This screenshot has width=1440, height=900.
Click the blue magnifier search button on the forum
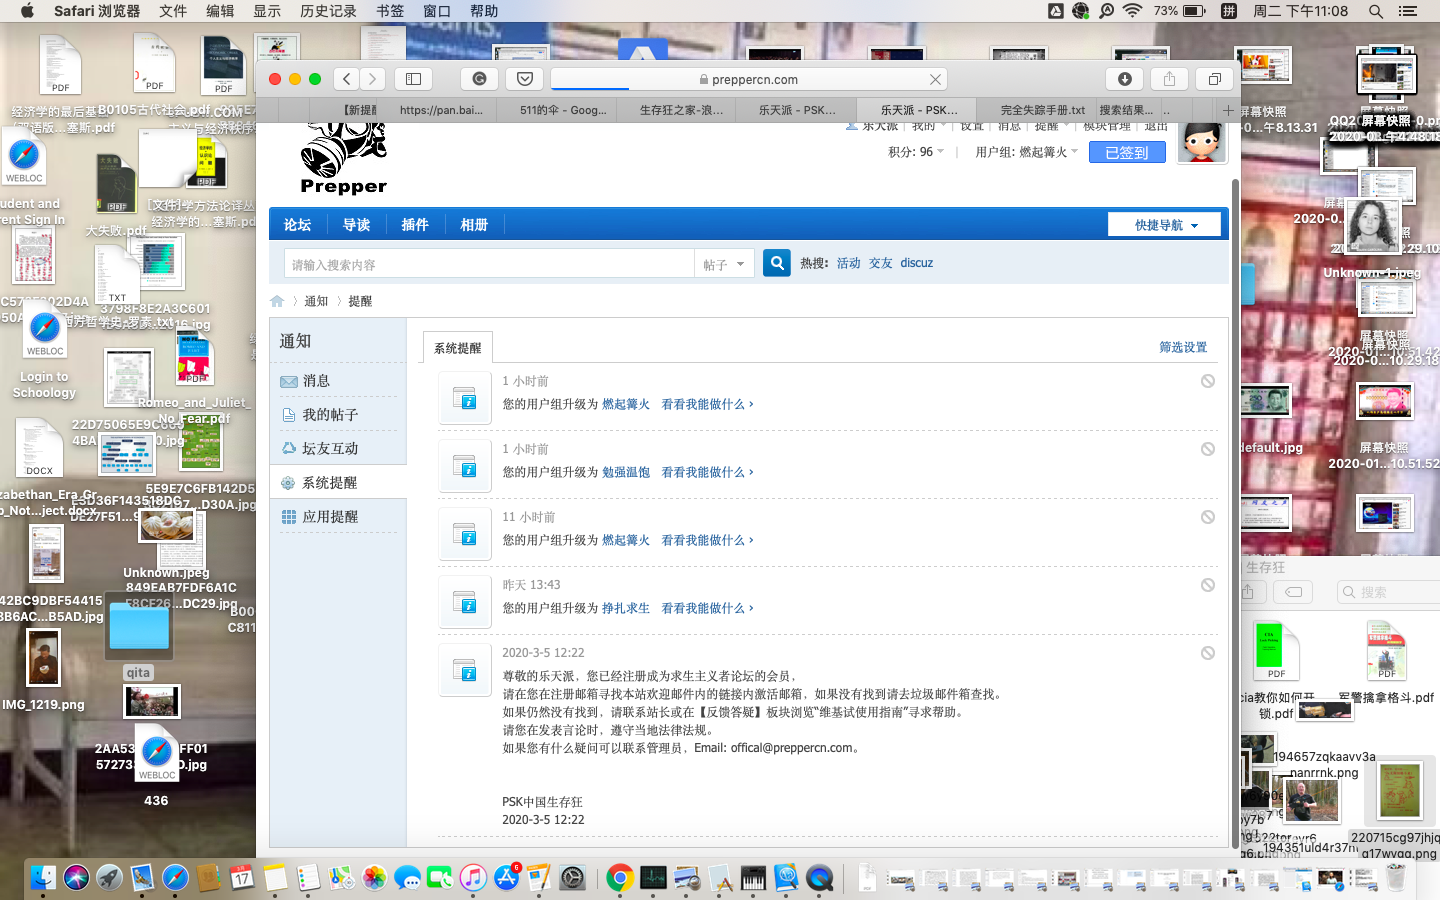(777, 263)
